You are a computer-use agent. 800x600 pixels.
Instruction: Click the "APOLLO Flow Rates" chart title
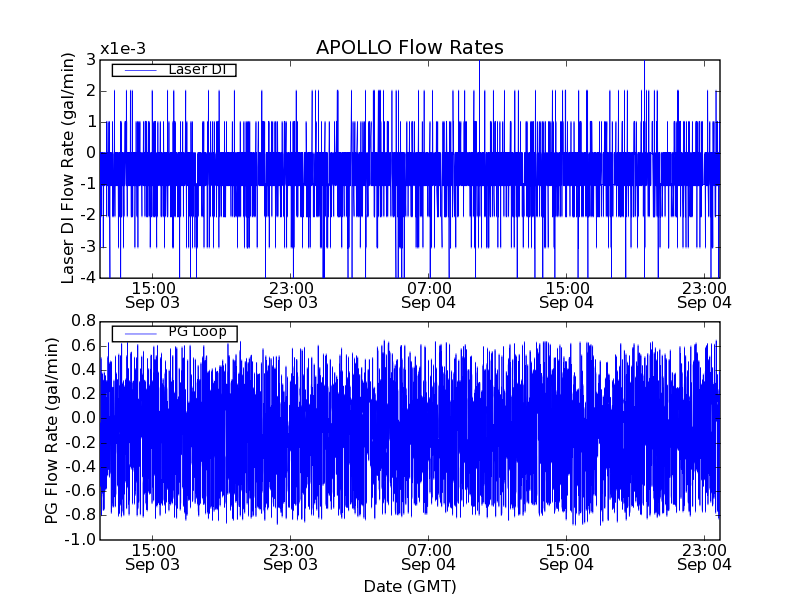(409, 48)
